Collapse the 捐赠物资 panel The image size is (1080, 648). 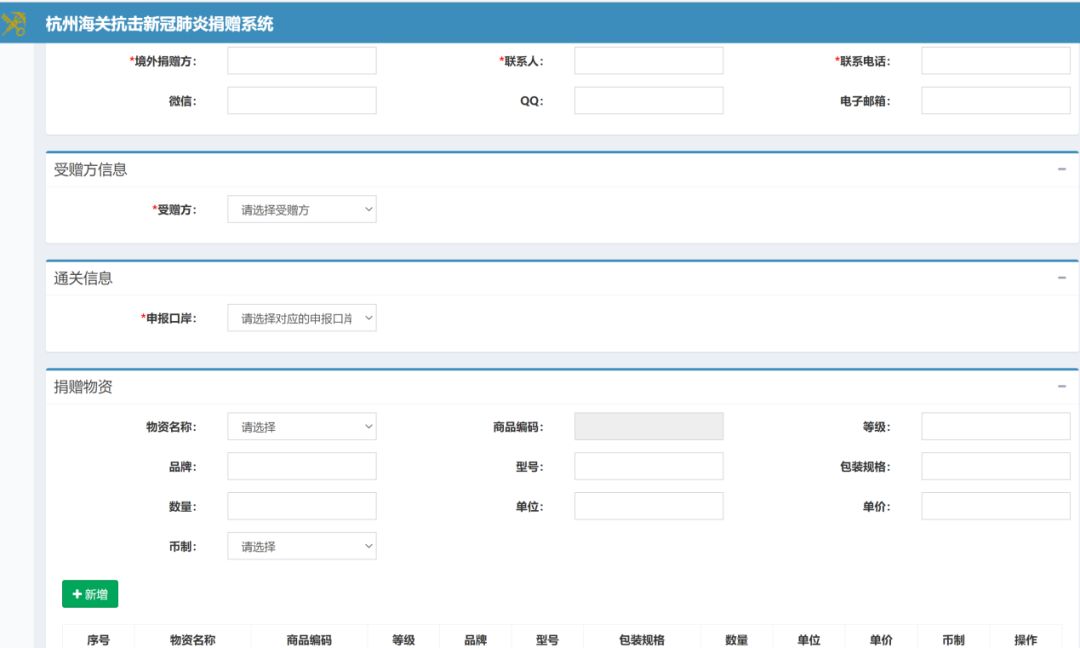pos(1061,387)
